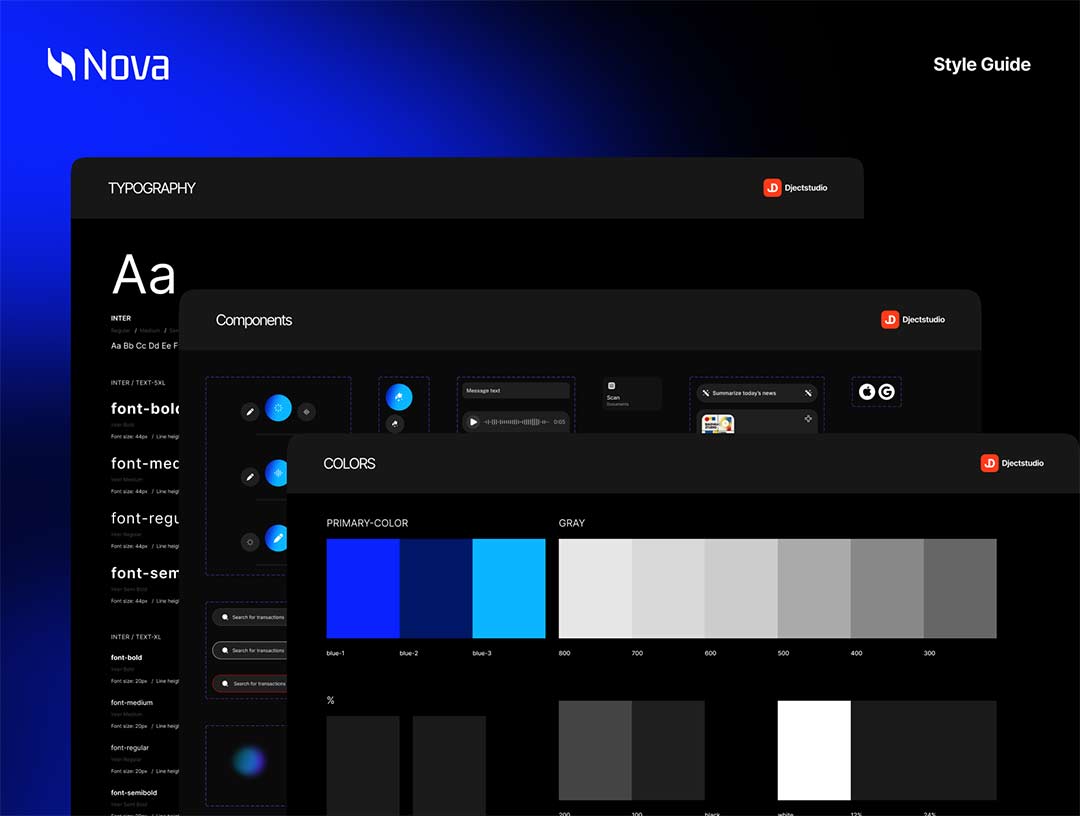1080x816 pixels.
Task: Click the Google logo icon
Action: [886, 392]
